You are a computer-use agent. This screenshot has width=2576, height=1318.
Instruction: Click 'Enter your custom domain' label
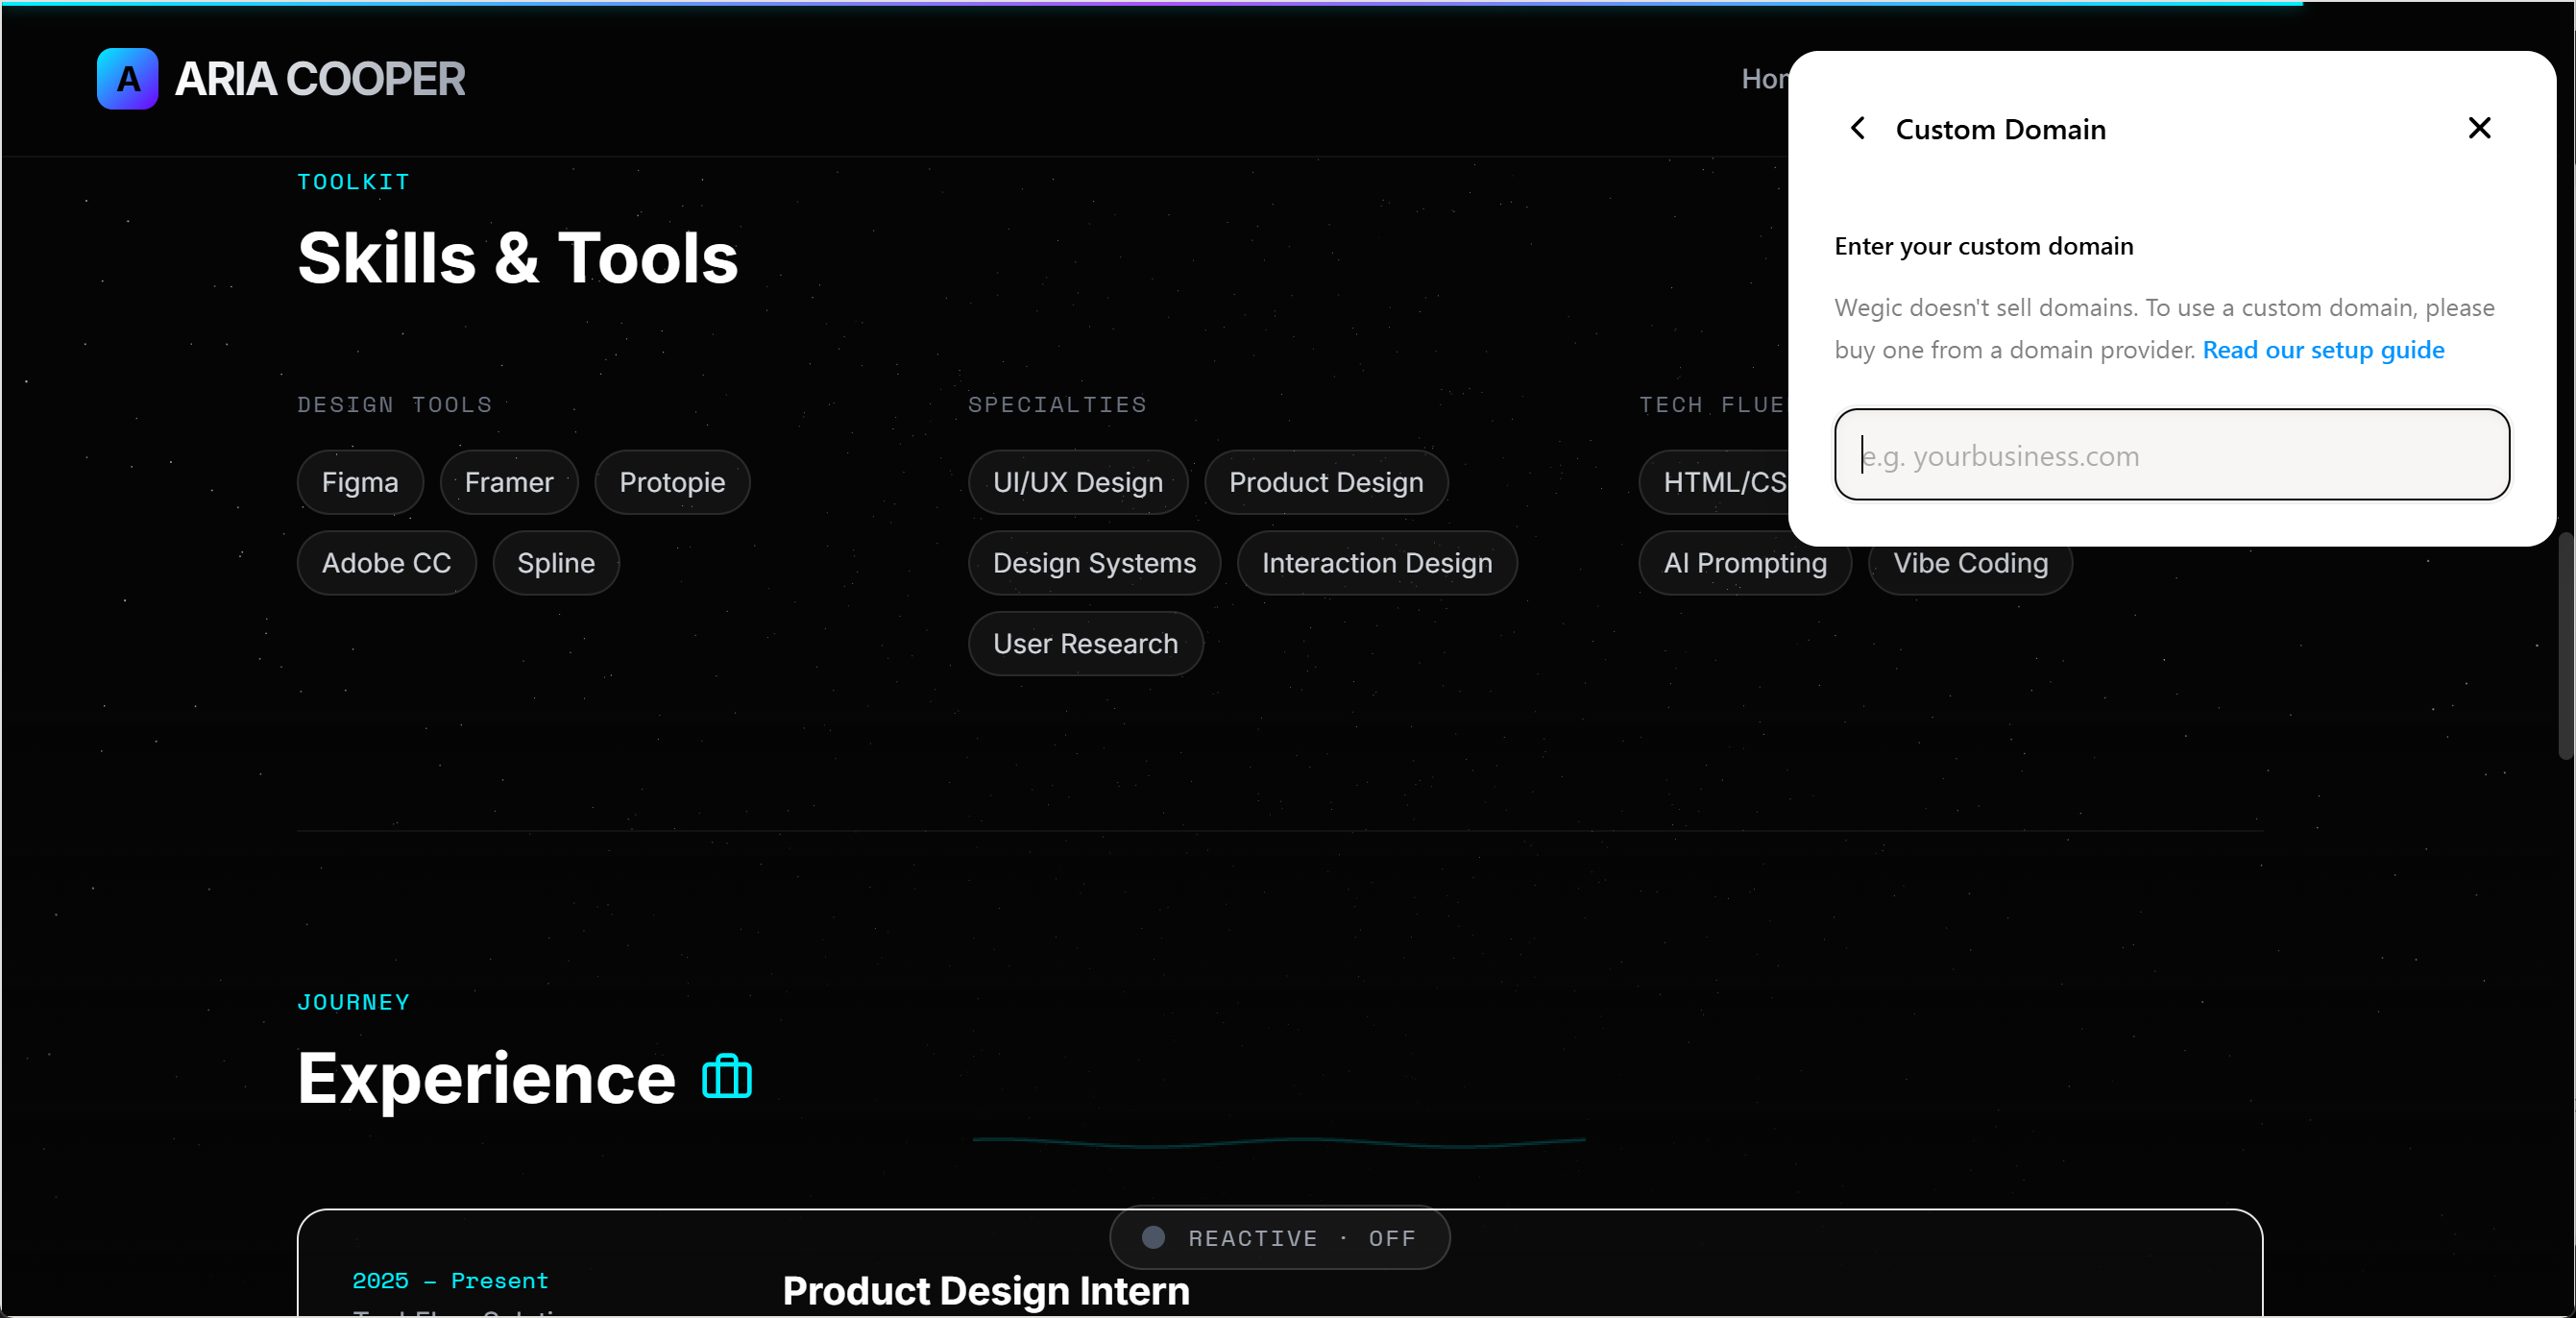(1984, 246)
